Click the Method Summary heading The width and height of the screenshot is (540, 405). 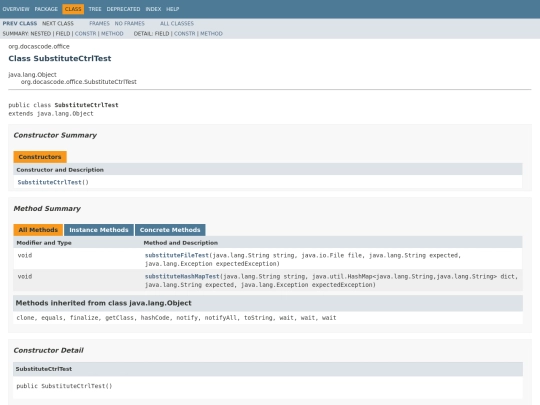[47, 208]
